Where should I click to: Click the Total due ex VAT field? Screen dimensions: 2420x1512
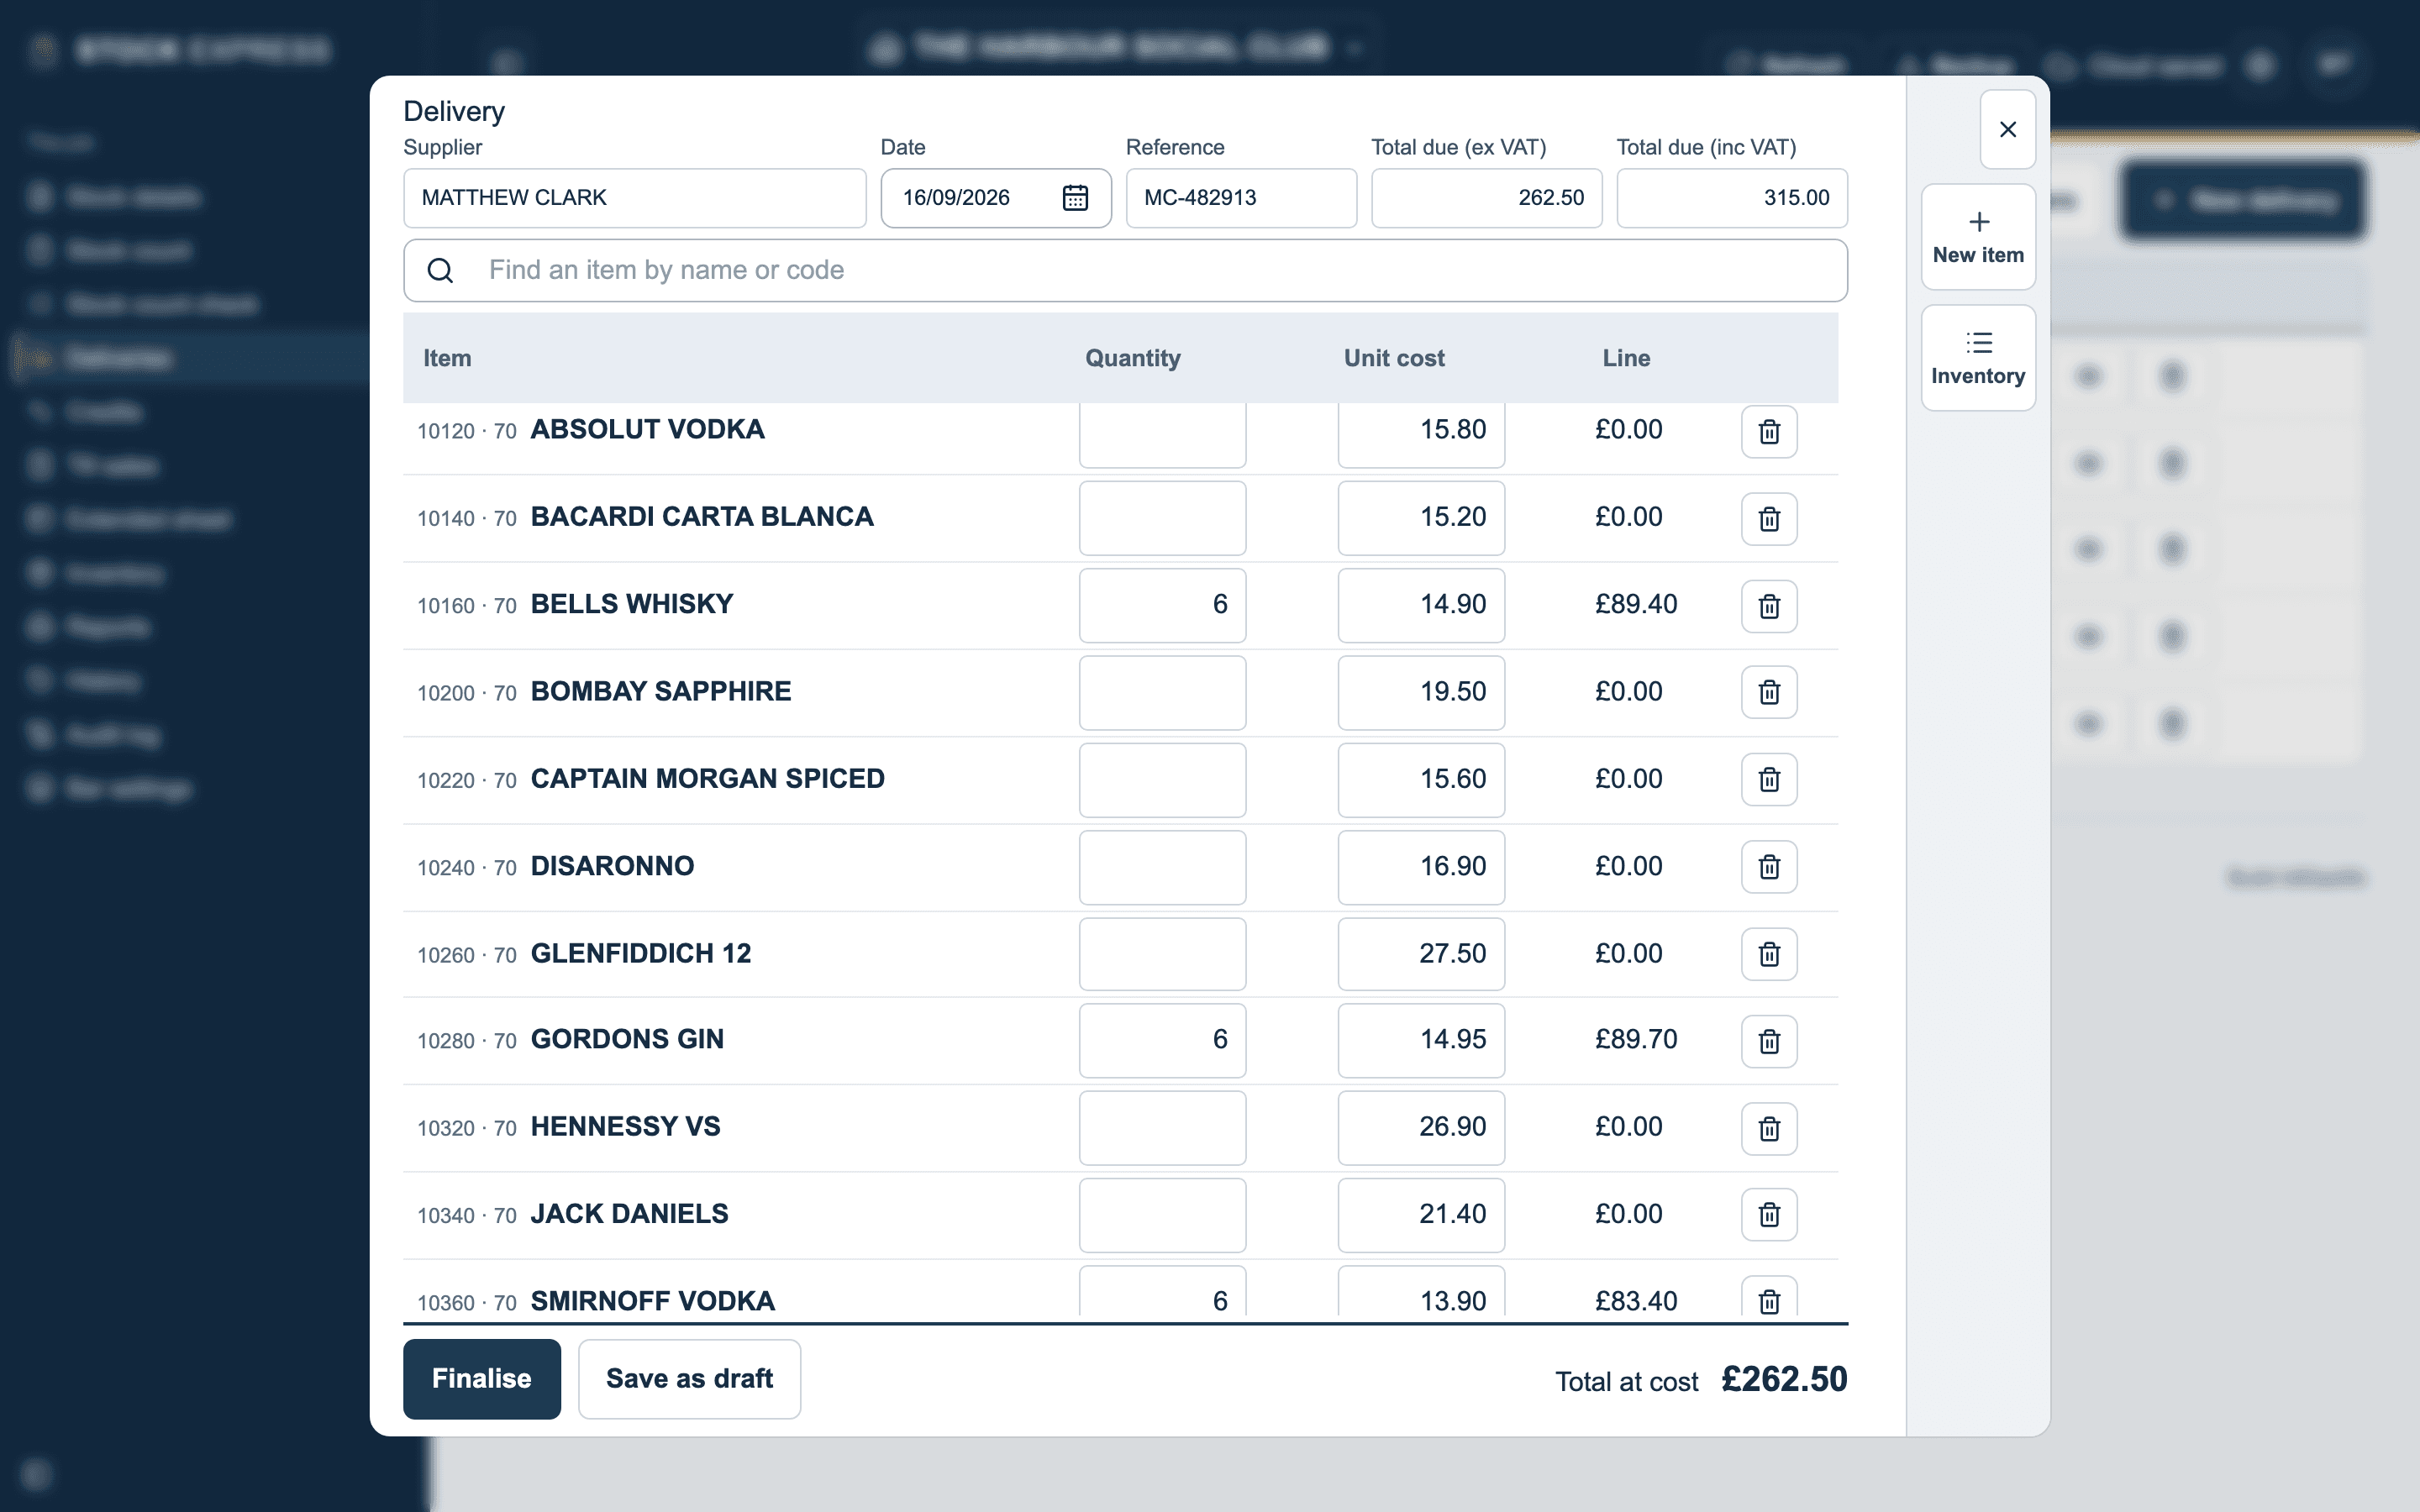coord(1486,198)
